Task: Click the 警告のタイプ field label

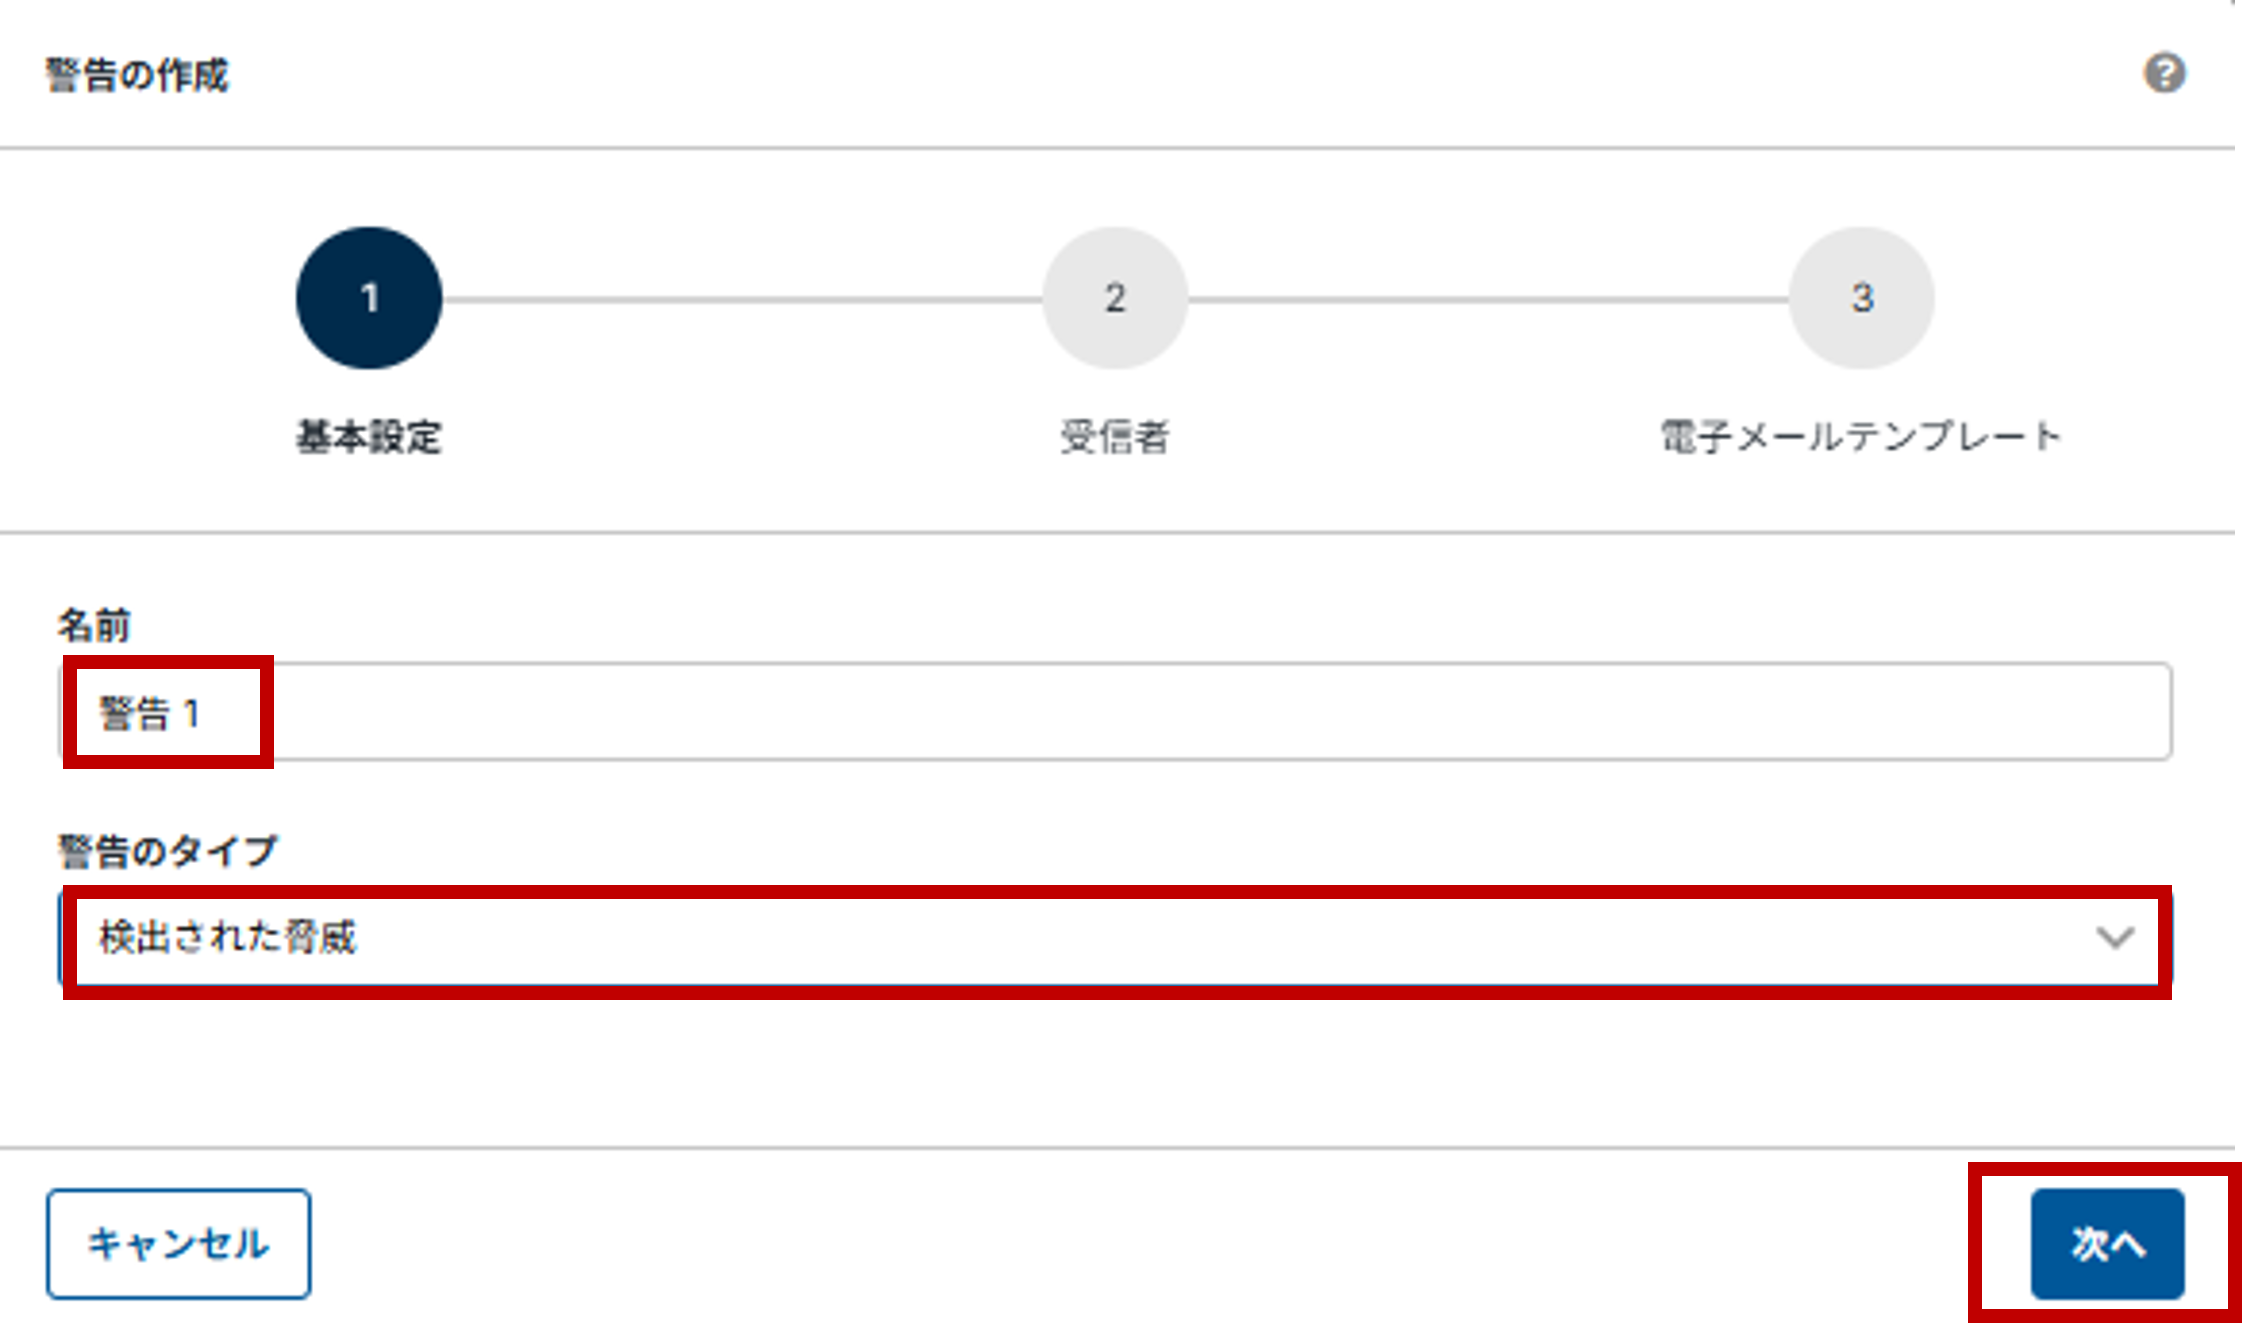Action: pyautogui.click(x=167, y=851)
